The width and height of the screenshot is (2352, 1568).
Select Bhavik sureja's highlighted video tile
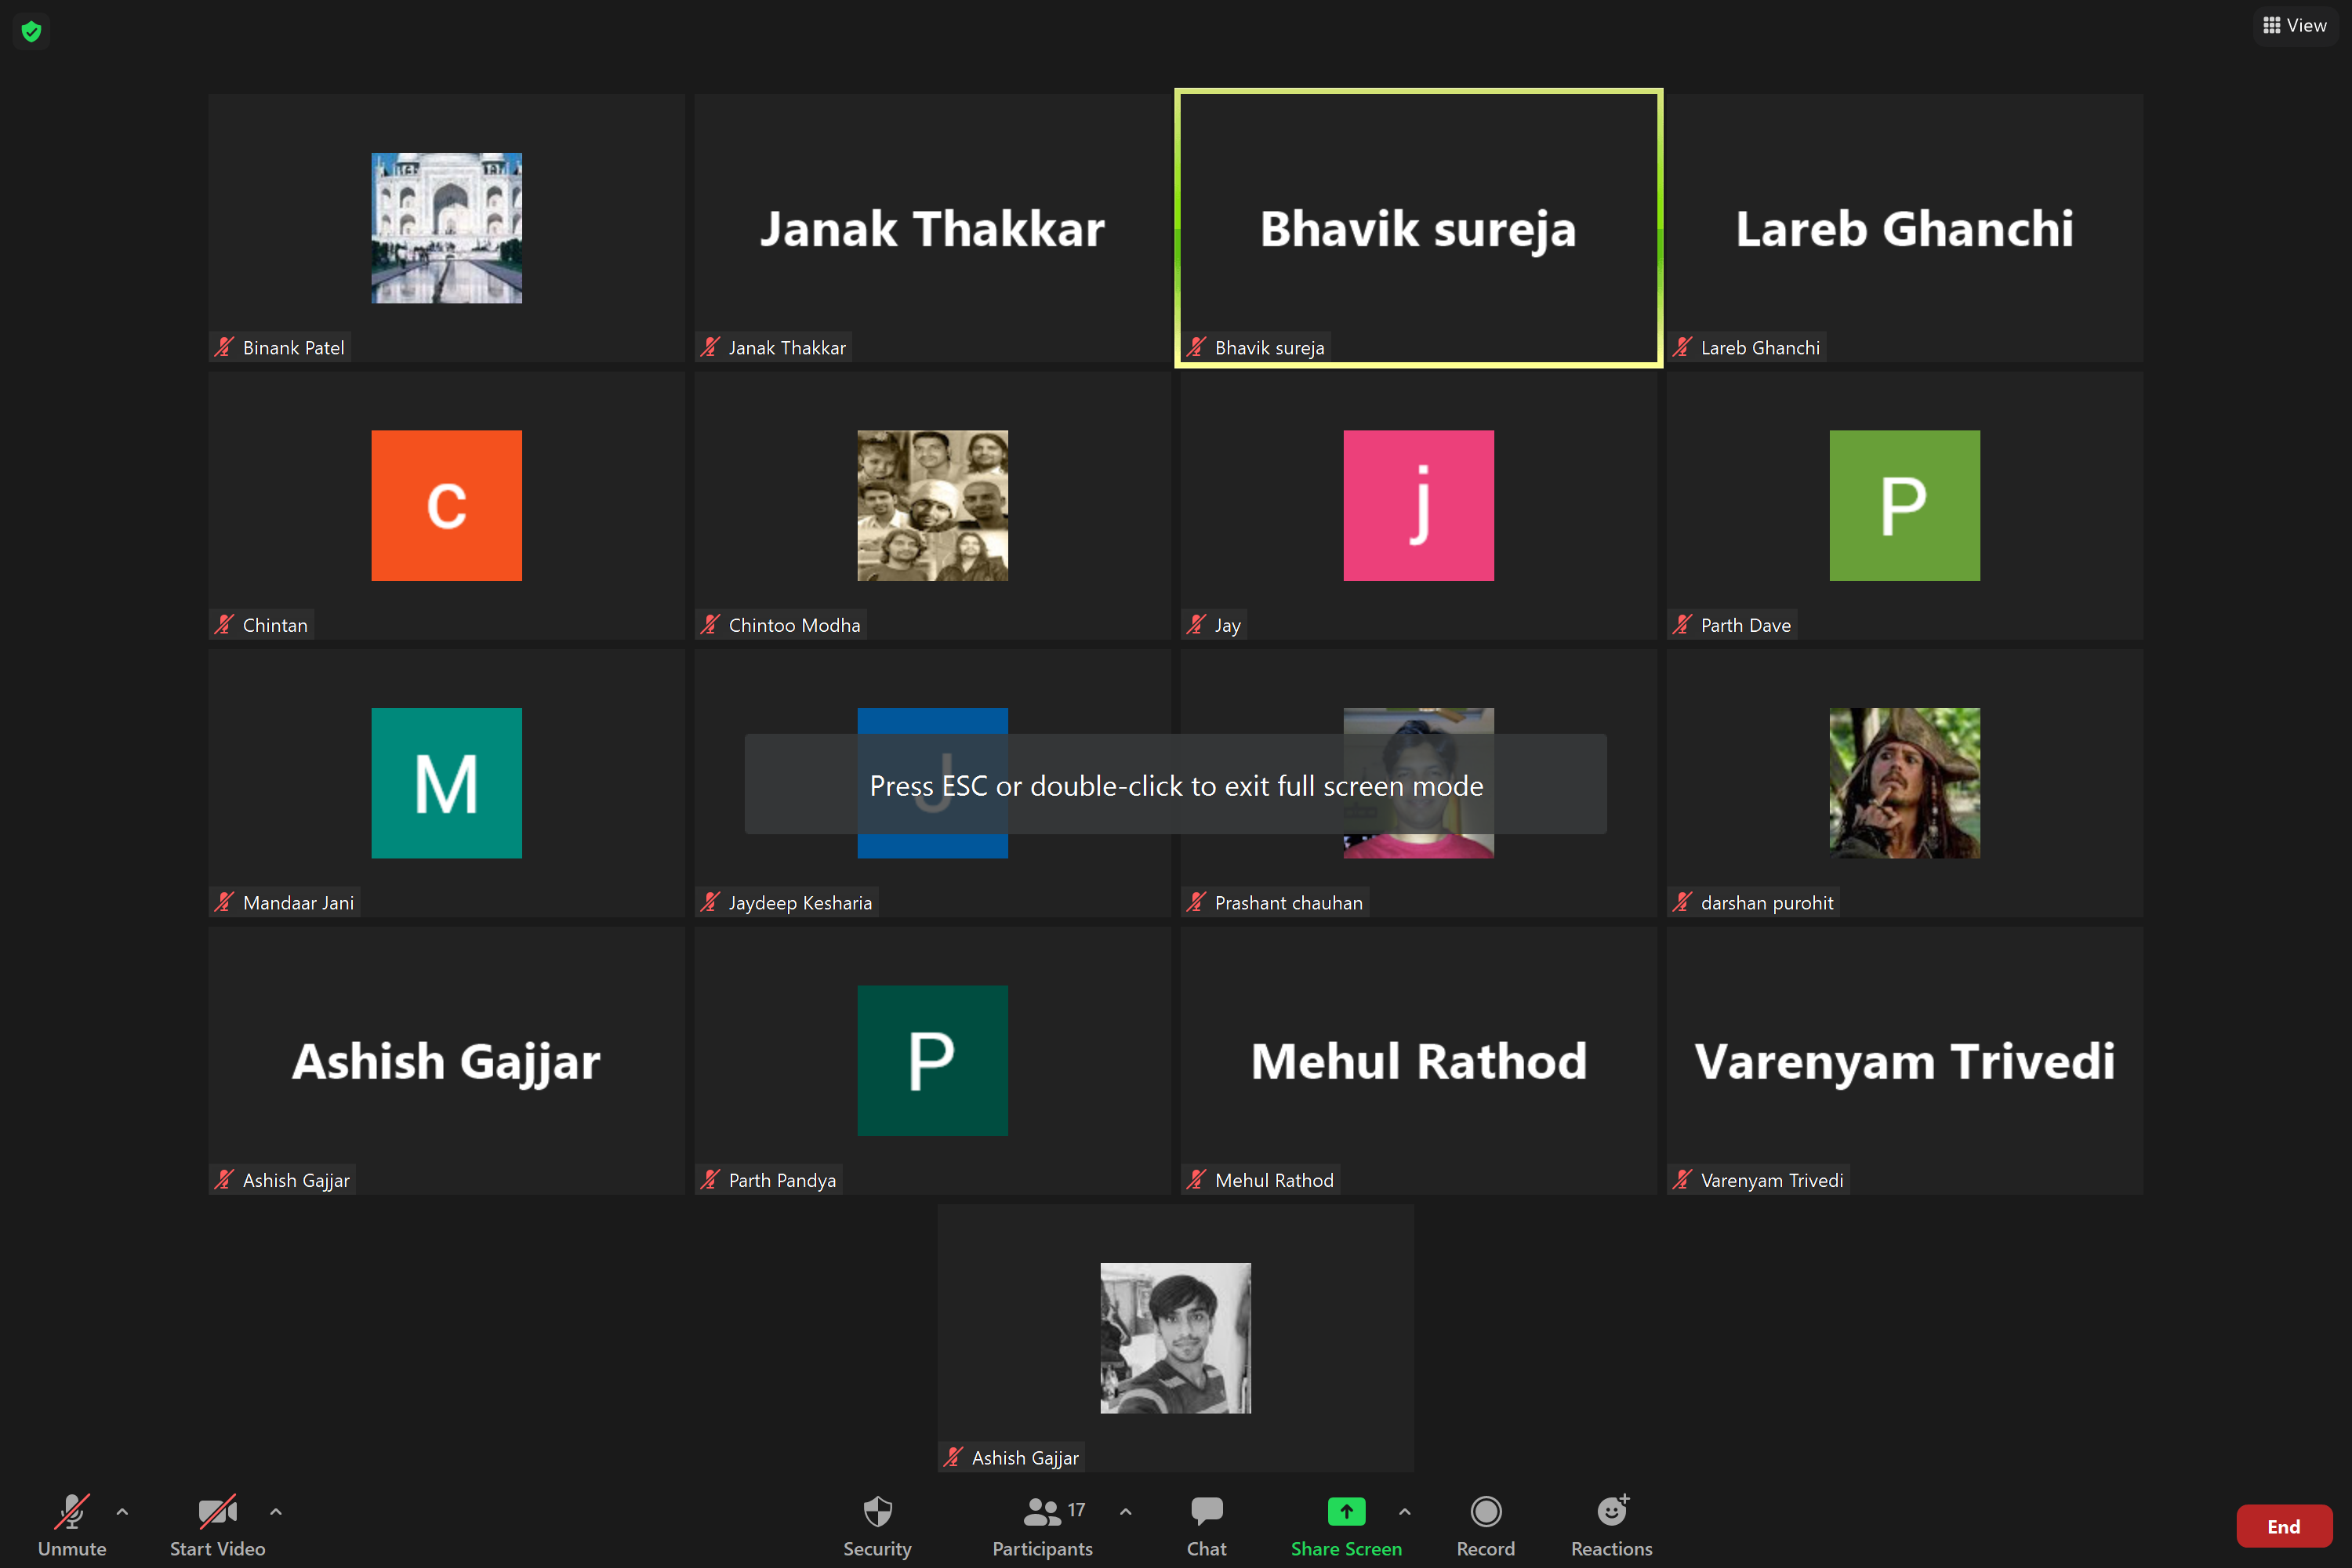(x=1418, y=228)
